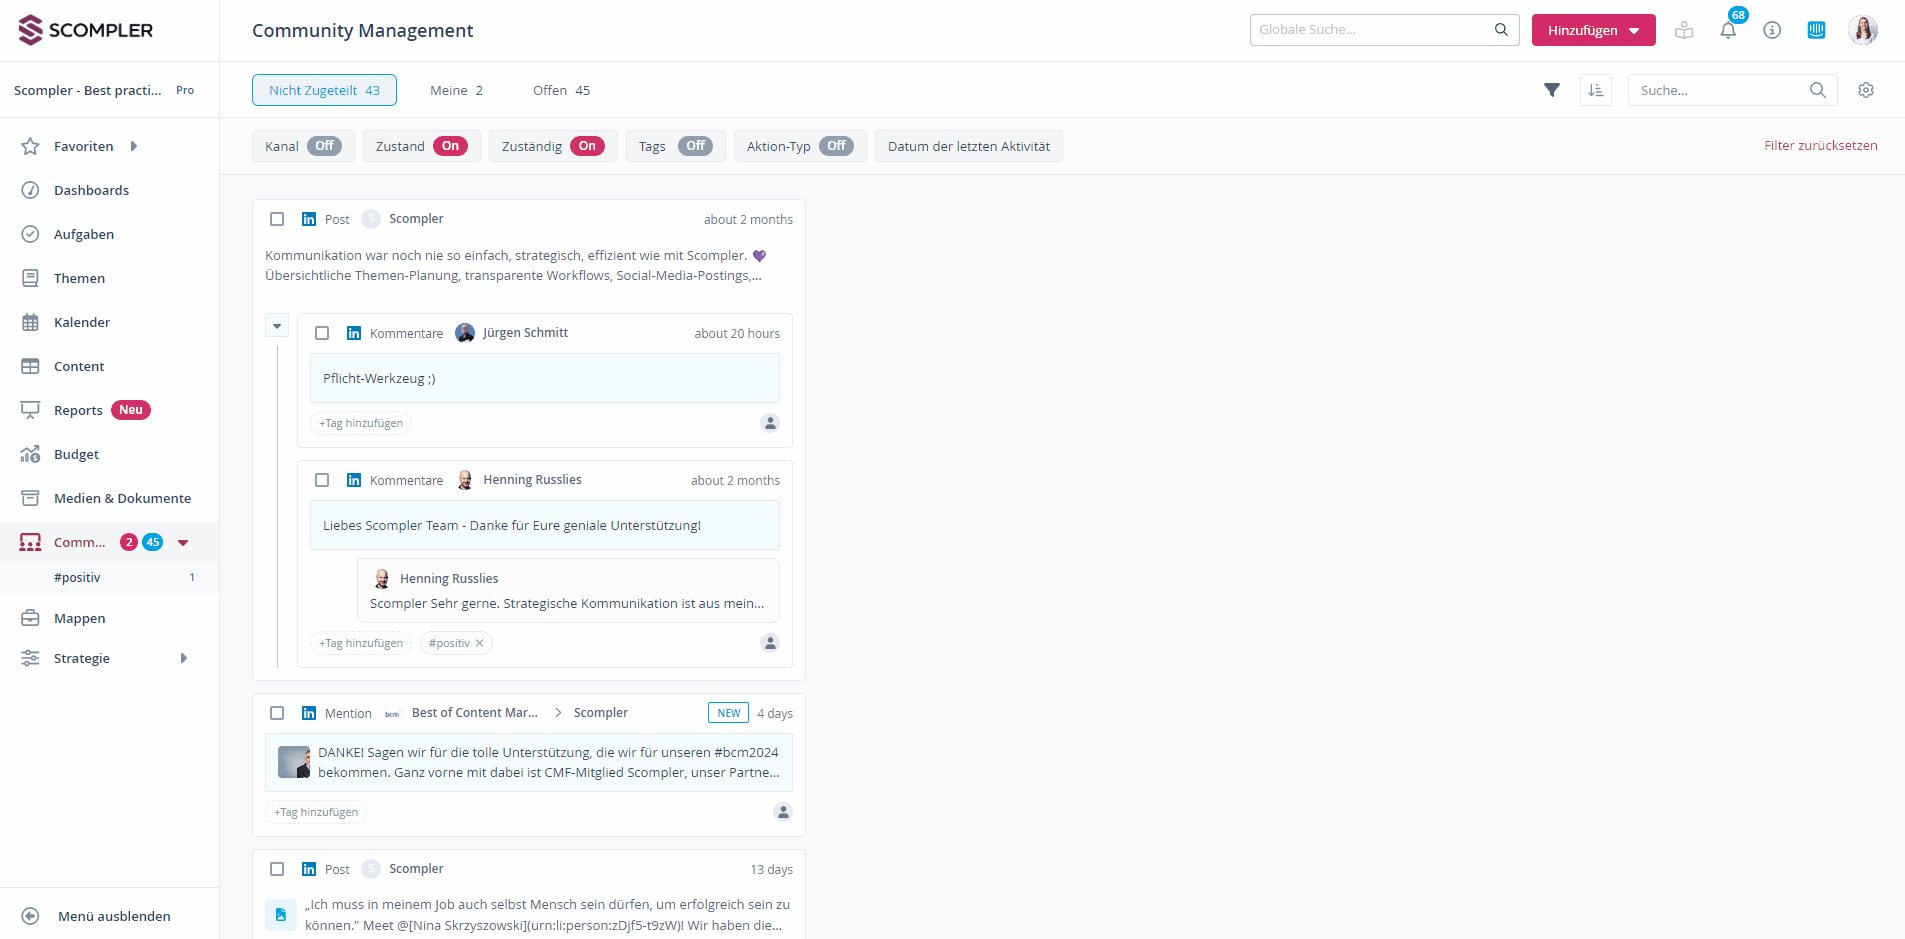Image resolution: width=1905 pixels, height=939 pixels.
Task: Open the gift box icon in header
Action: tap(1684, 30)
